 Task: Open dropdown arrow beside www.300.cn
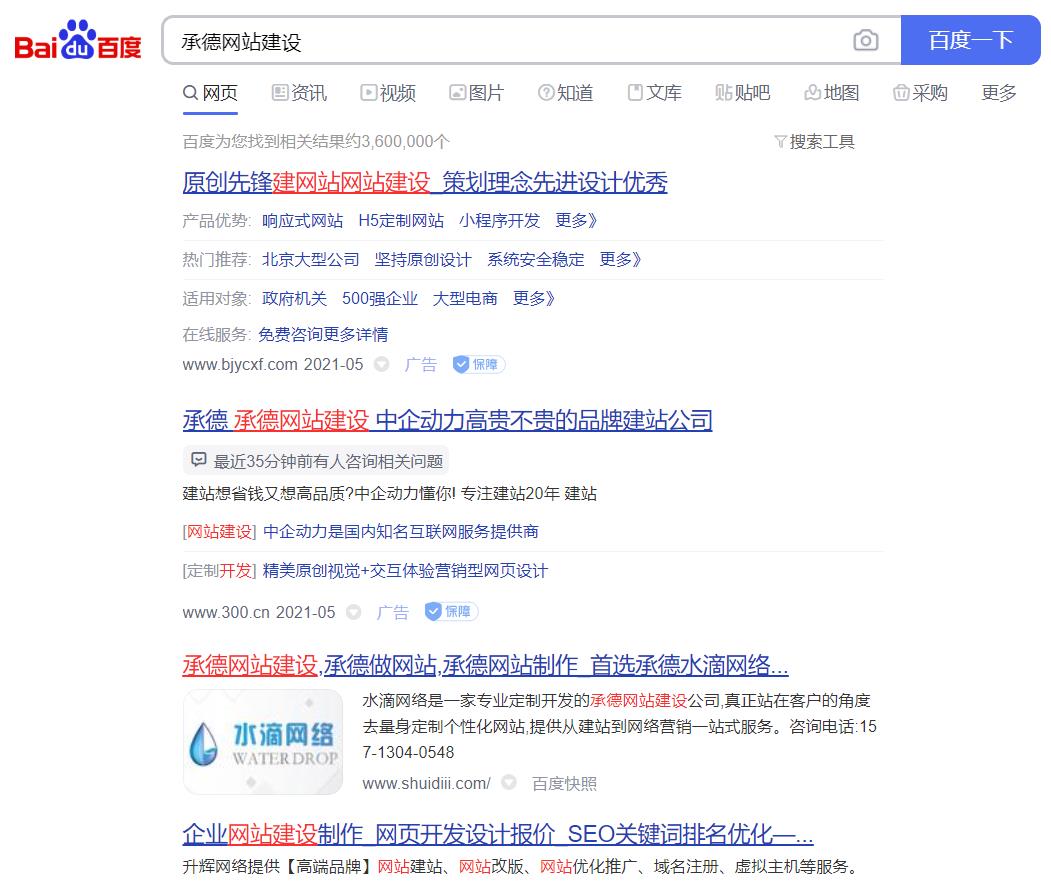353,611
